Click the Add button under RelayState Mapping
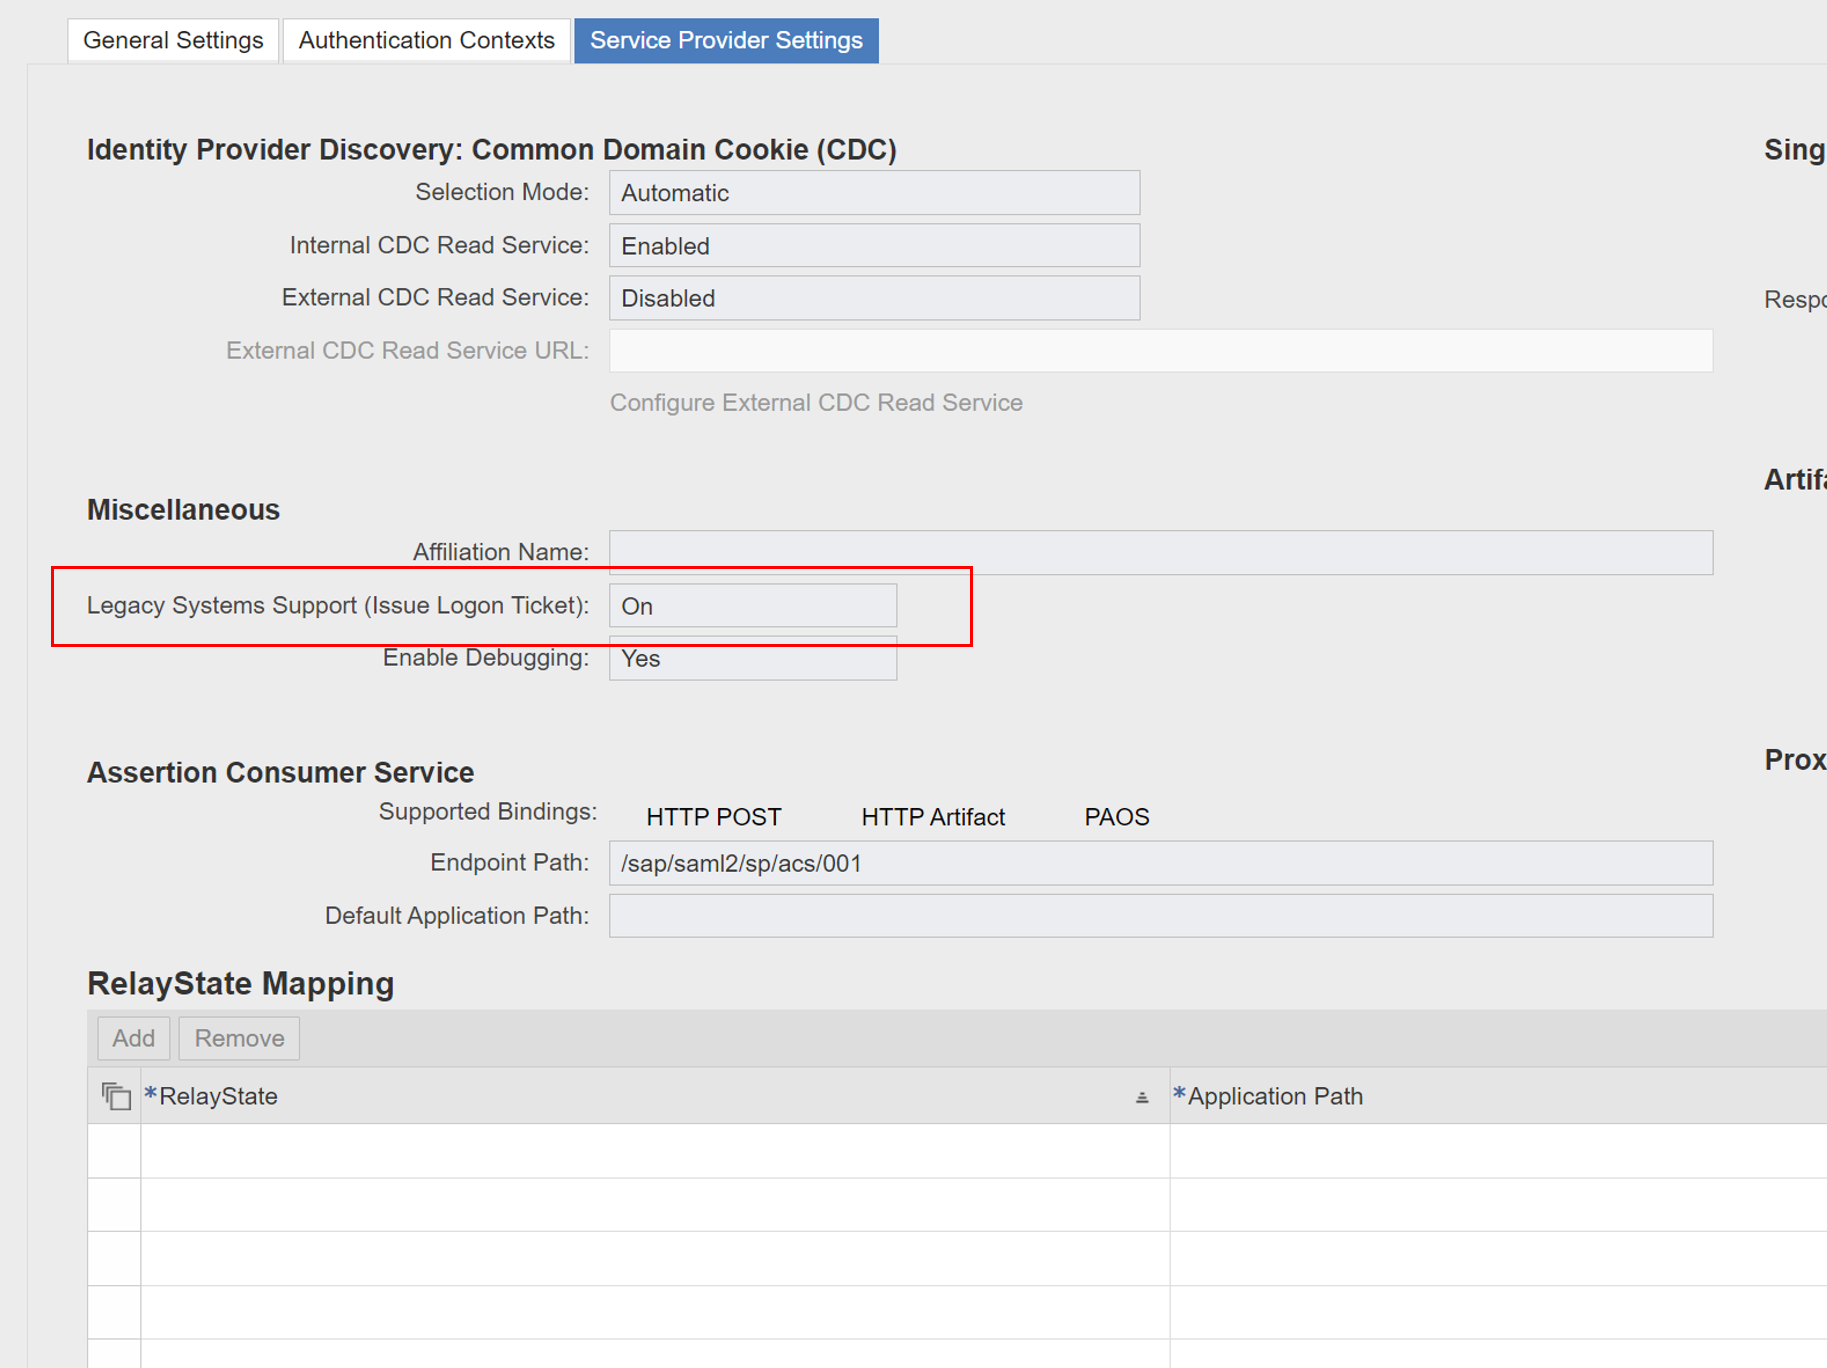1827x1368 pixels. click(132, 1037)
